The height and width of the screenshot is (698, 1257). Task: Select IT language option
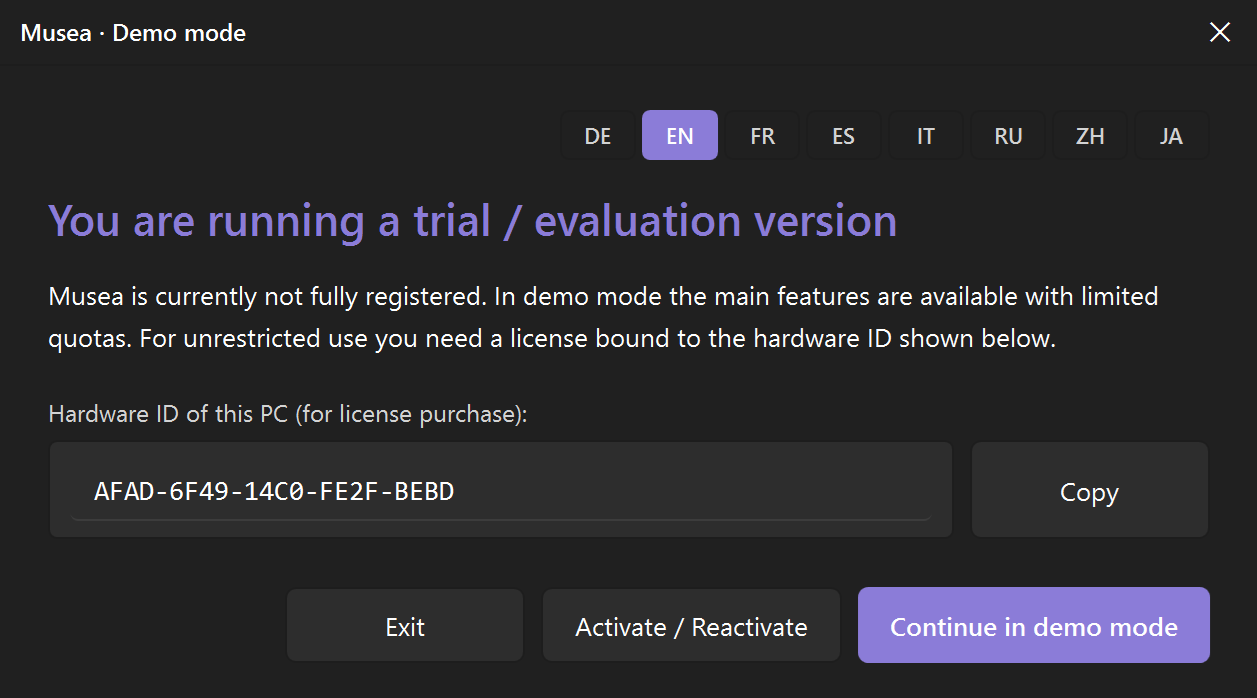[926, 135]
